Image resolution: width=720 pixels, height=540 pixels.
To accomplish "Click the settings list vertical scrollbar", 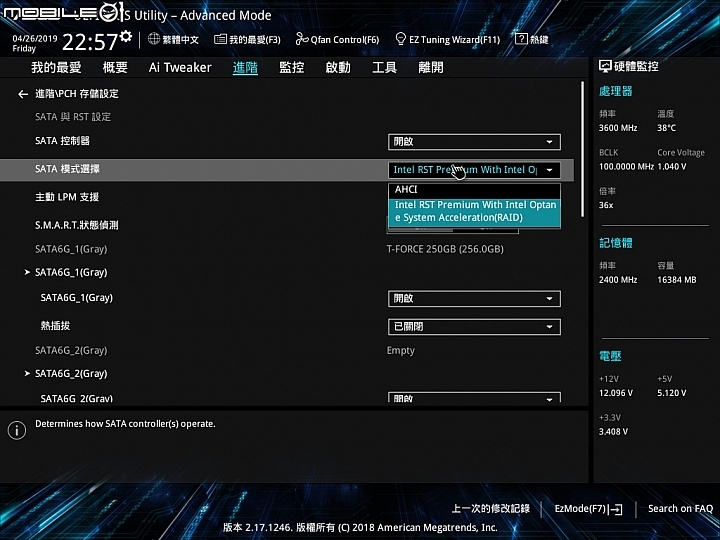I will click(x=582, y=149).
